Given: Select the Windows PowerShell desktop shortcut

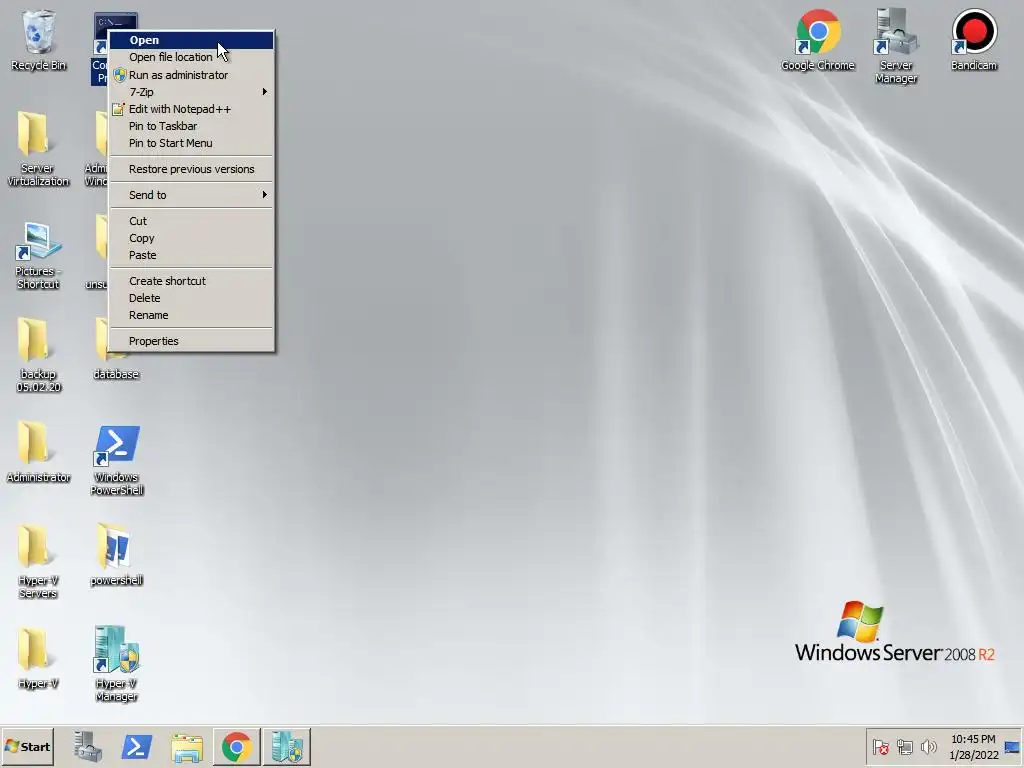Looking at the screenshot, I should [116, 460].
